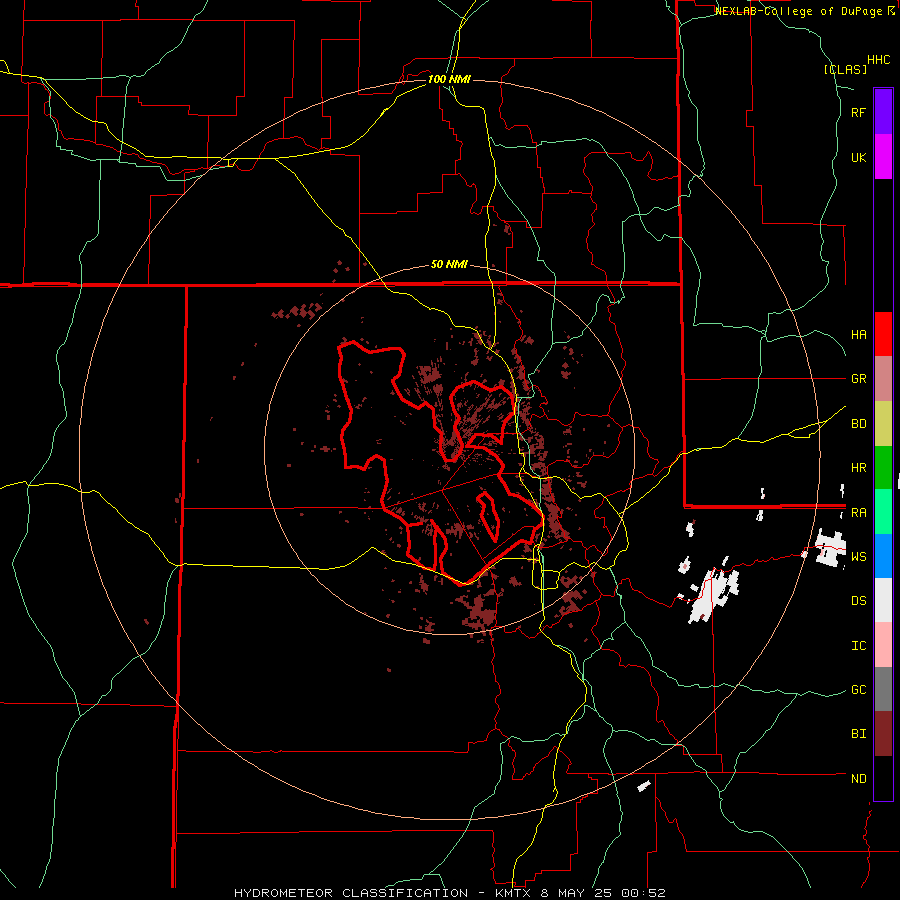This screenshot has height=900, width=900.
Task: Click the HYDROMETEOR CLASSIFICATION caption text
Action: [351, 893]
